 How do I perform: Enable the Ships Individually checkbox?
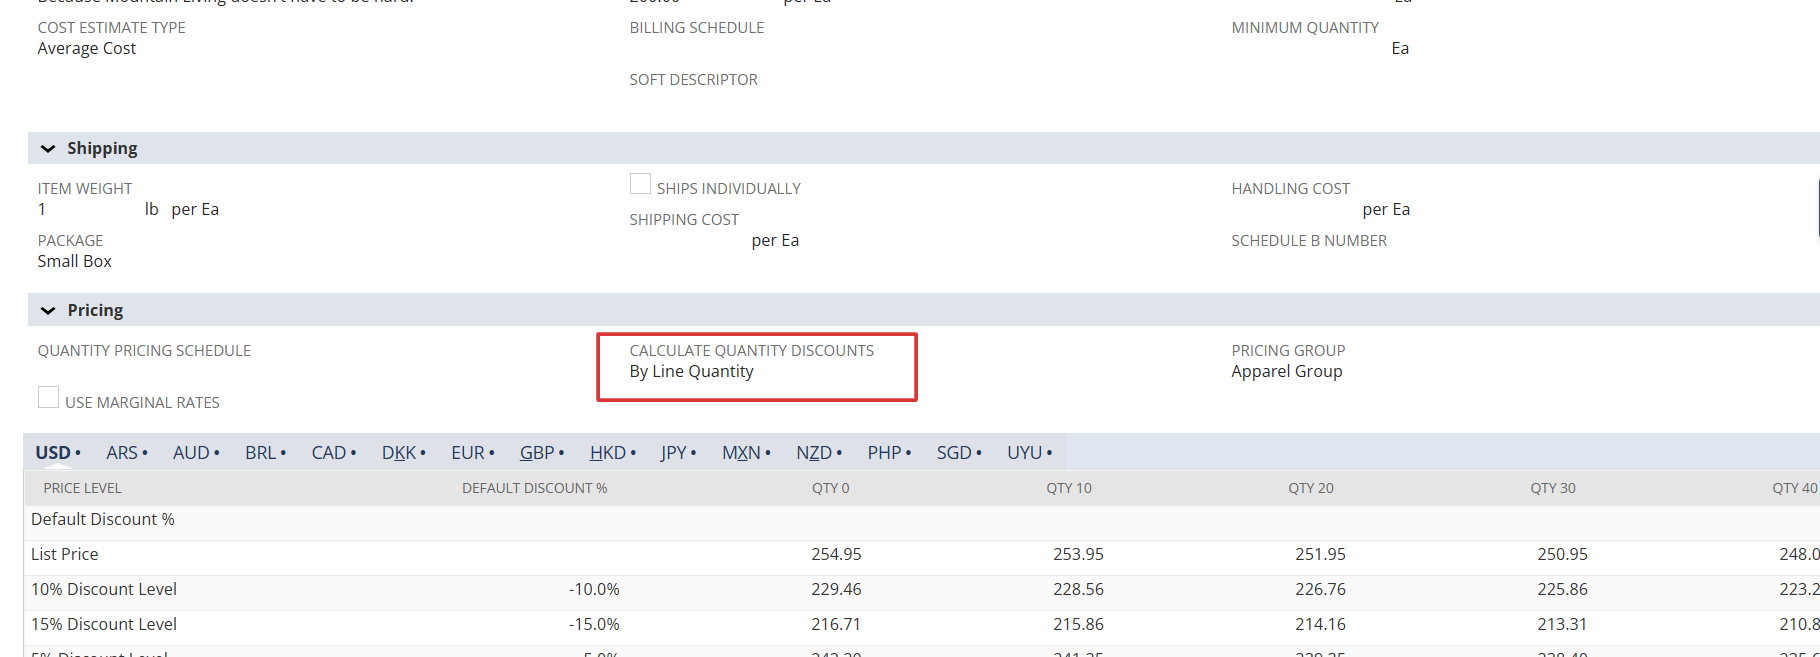pos(640,184)
